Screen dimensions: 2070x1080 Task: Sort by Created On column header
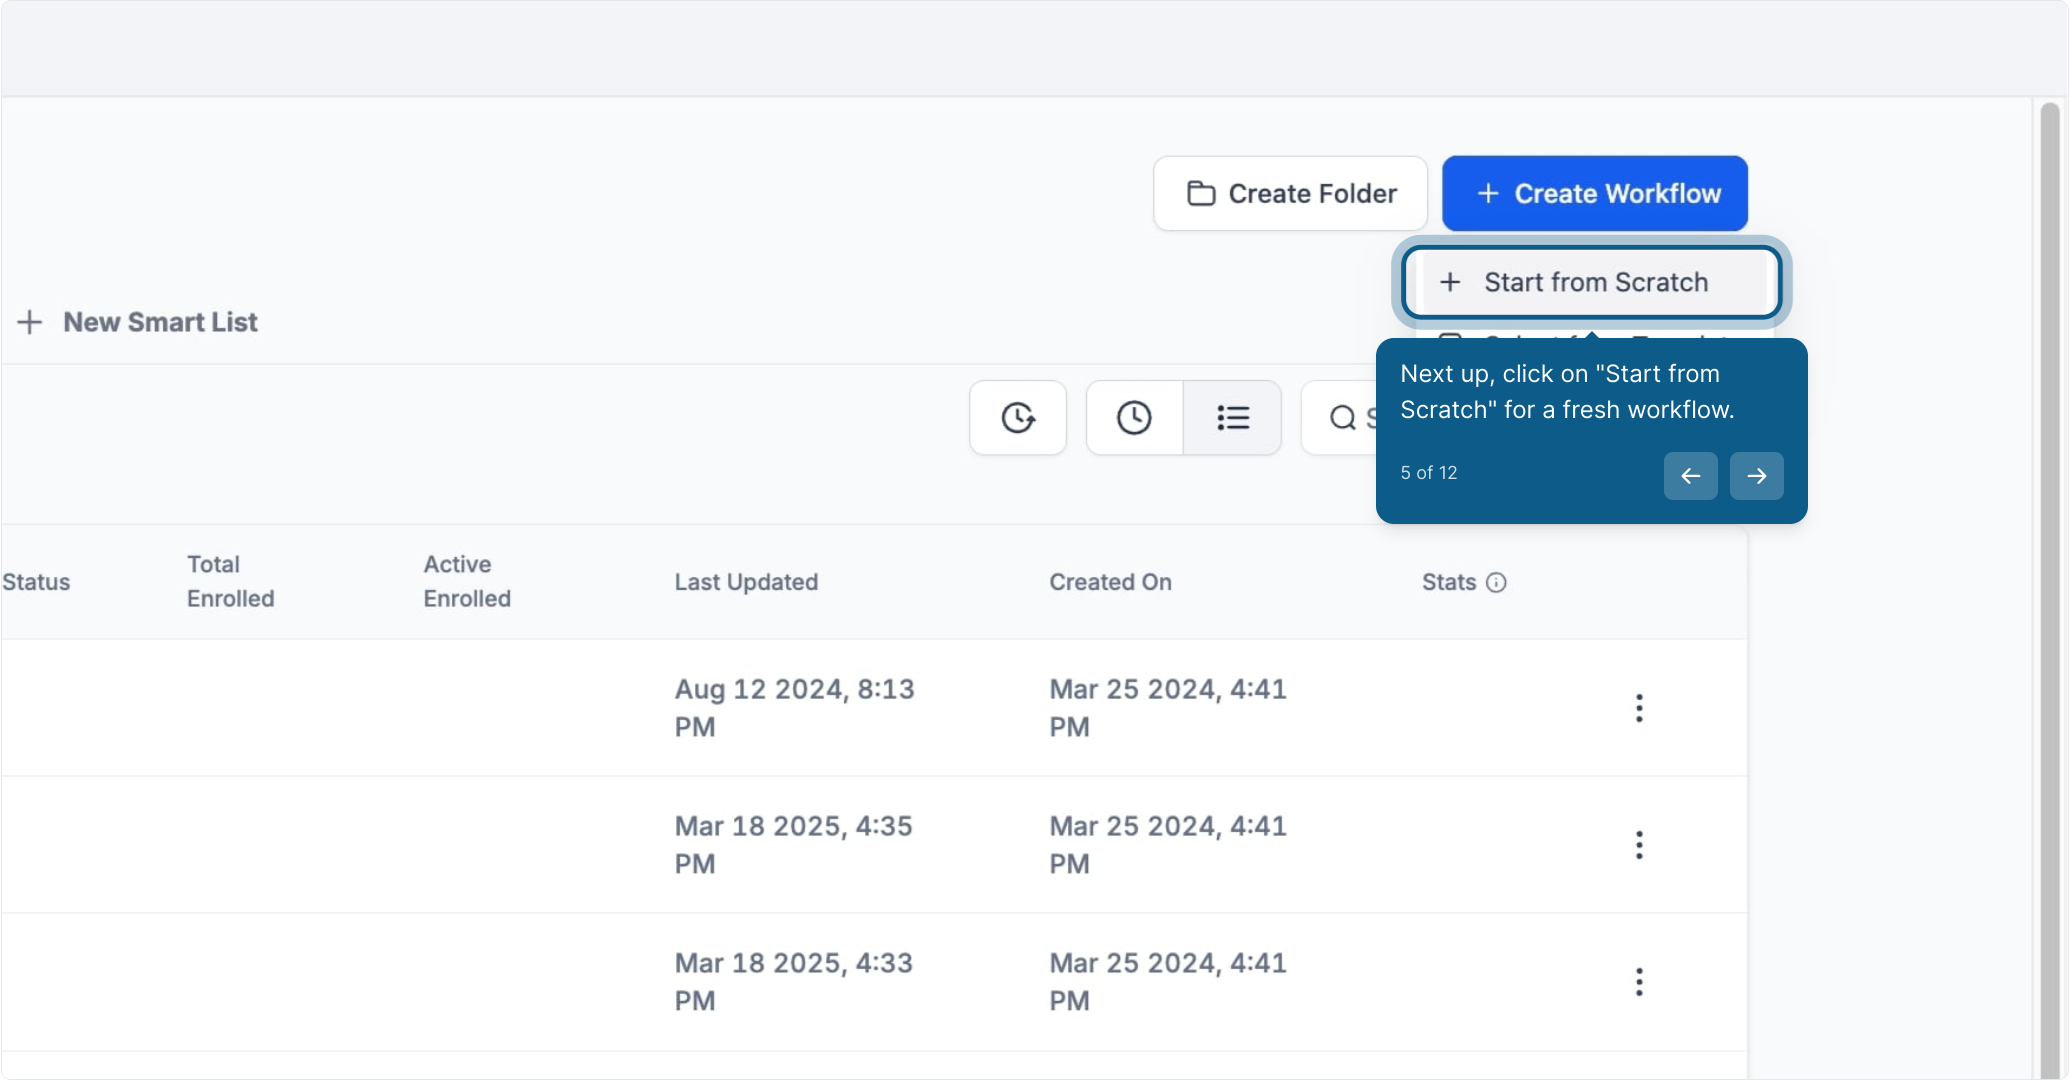(1110, 582)
